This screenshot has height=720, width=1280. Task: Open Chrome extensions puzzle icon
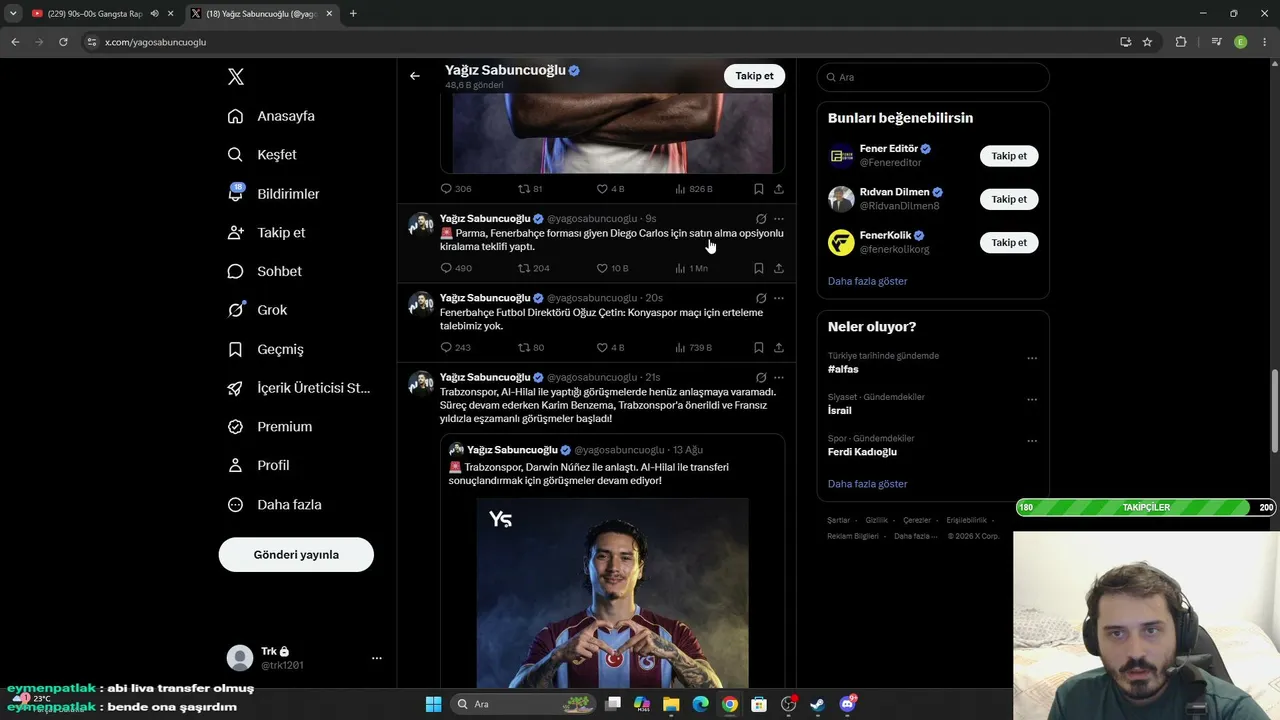tap(1181, 42)
